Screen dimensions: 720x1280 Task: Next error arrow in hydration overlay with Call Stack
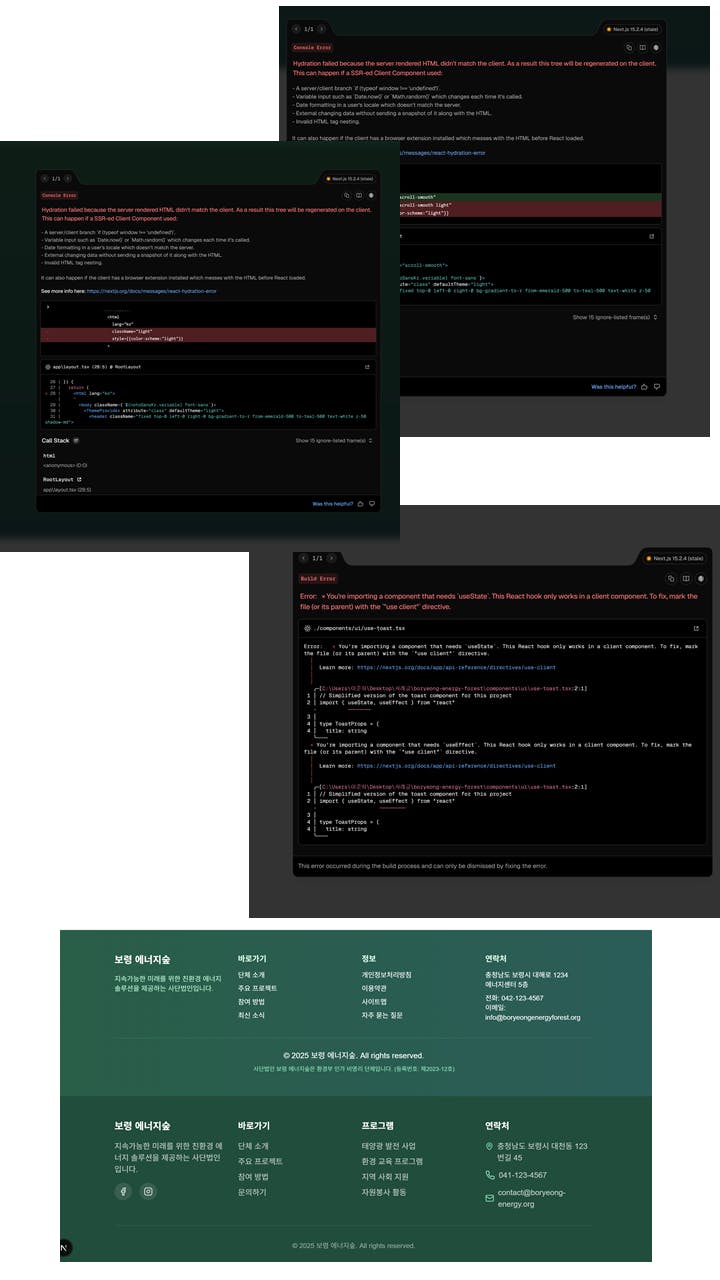click(x=67, y=178)
